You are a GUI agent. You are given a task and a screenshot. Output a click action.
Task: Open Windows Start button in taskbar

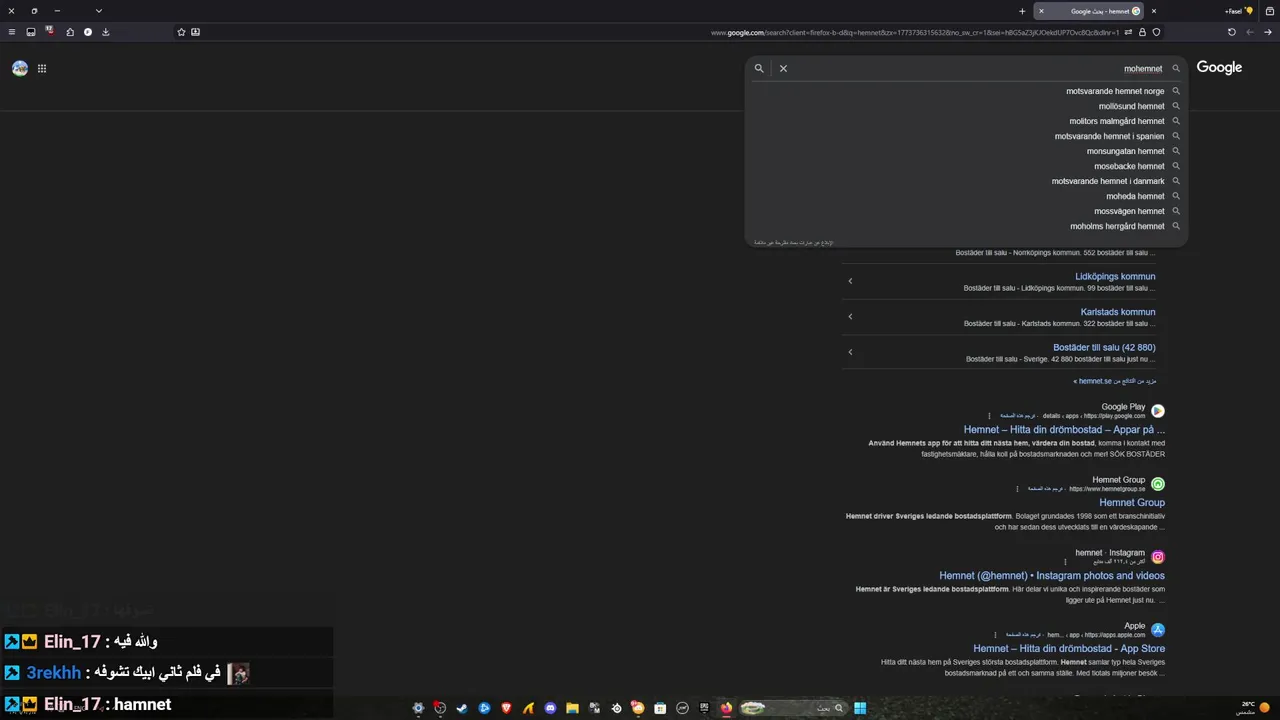pos(860,708)
